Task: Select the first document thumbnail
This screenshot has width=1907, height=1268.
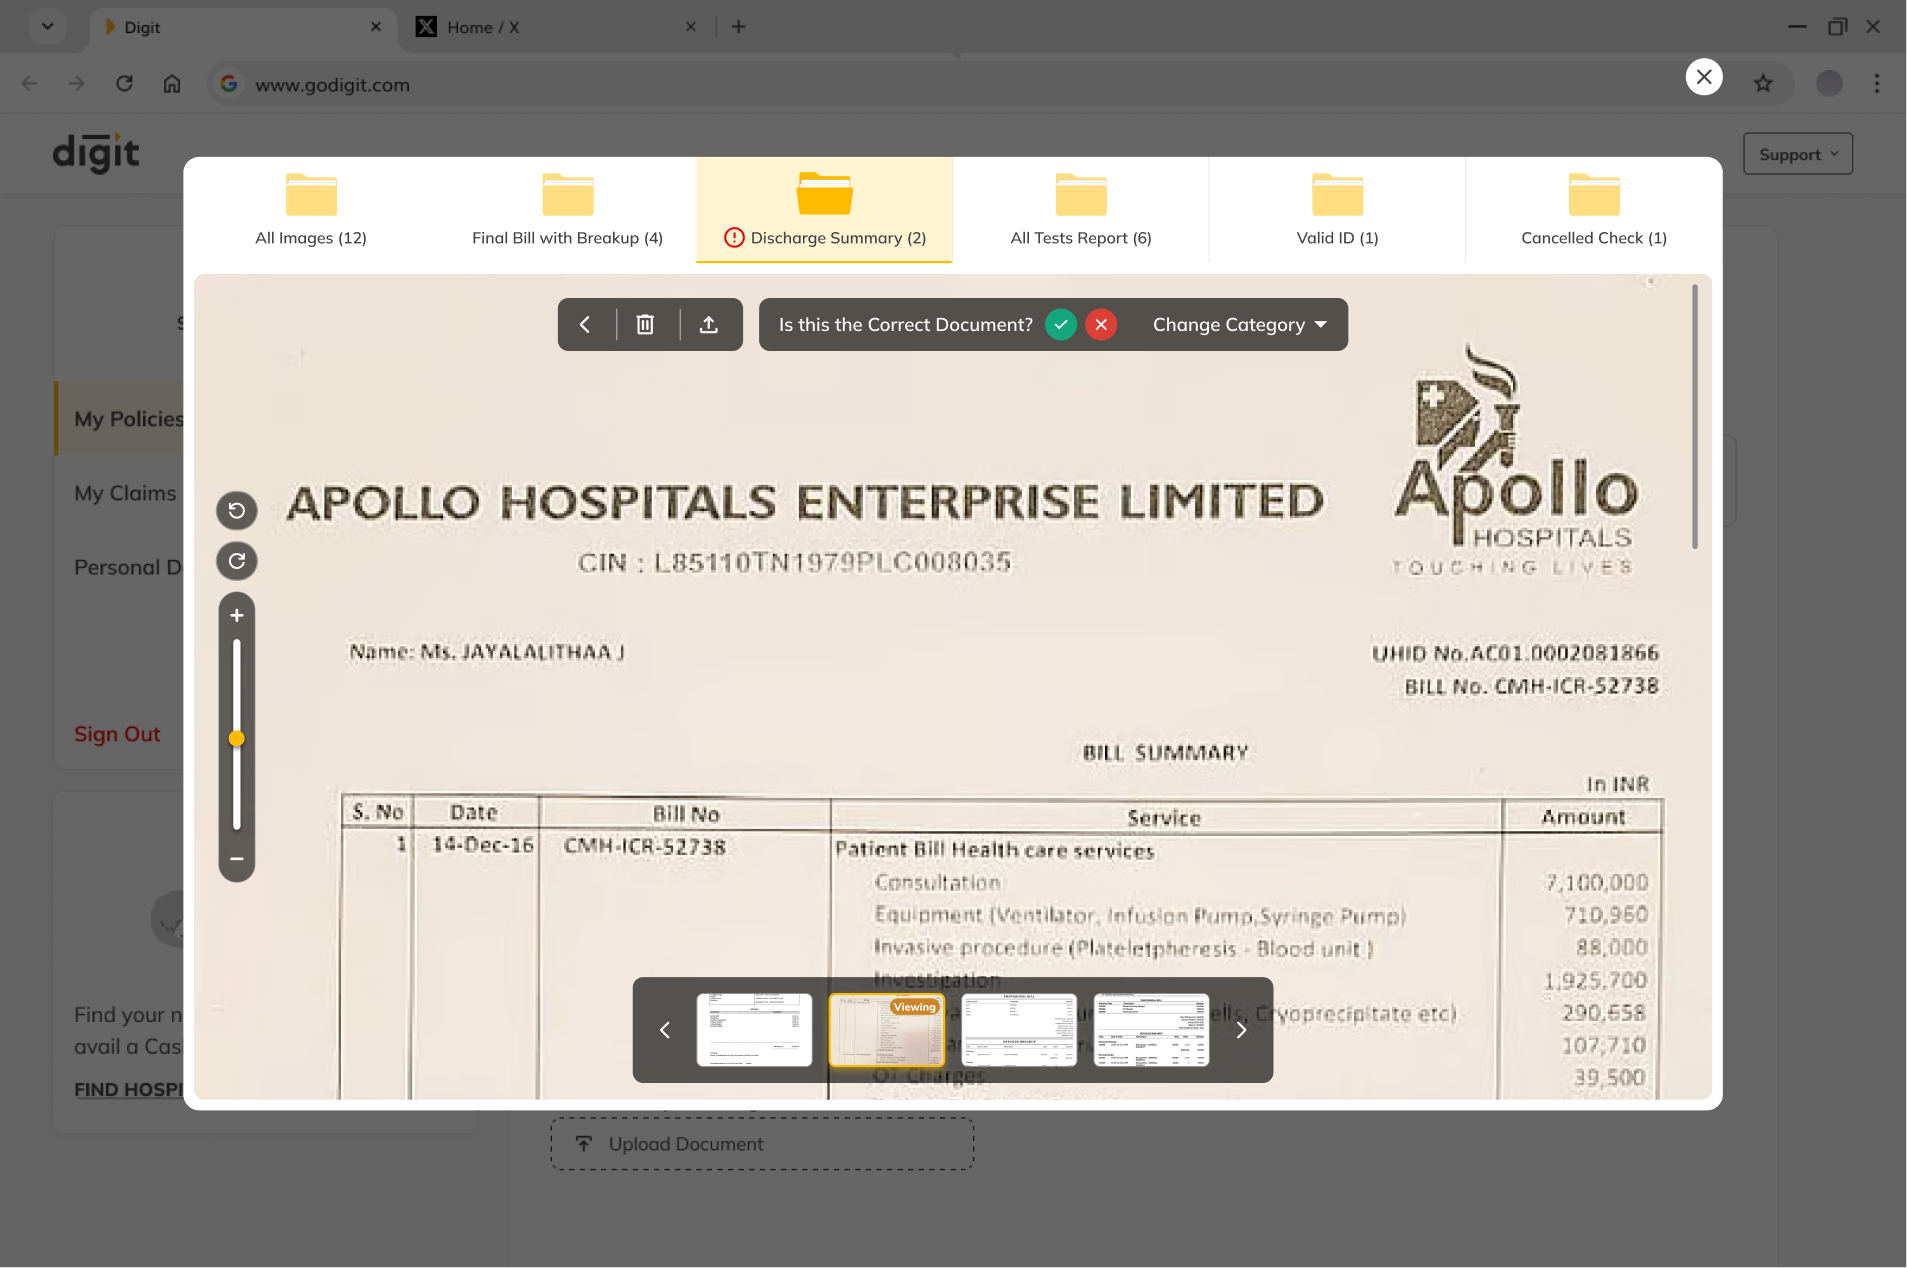Action: [x=754, y=1030]
